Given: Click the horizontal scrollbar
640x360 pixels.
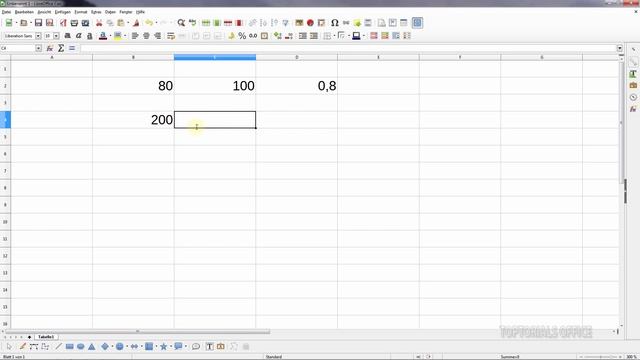Looking at the screenshot, I should pos(138,331).
